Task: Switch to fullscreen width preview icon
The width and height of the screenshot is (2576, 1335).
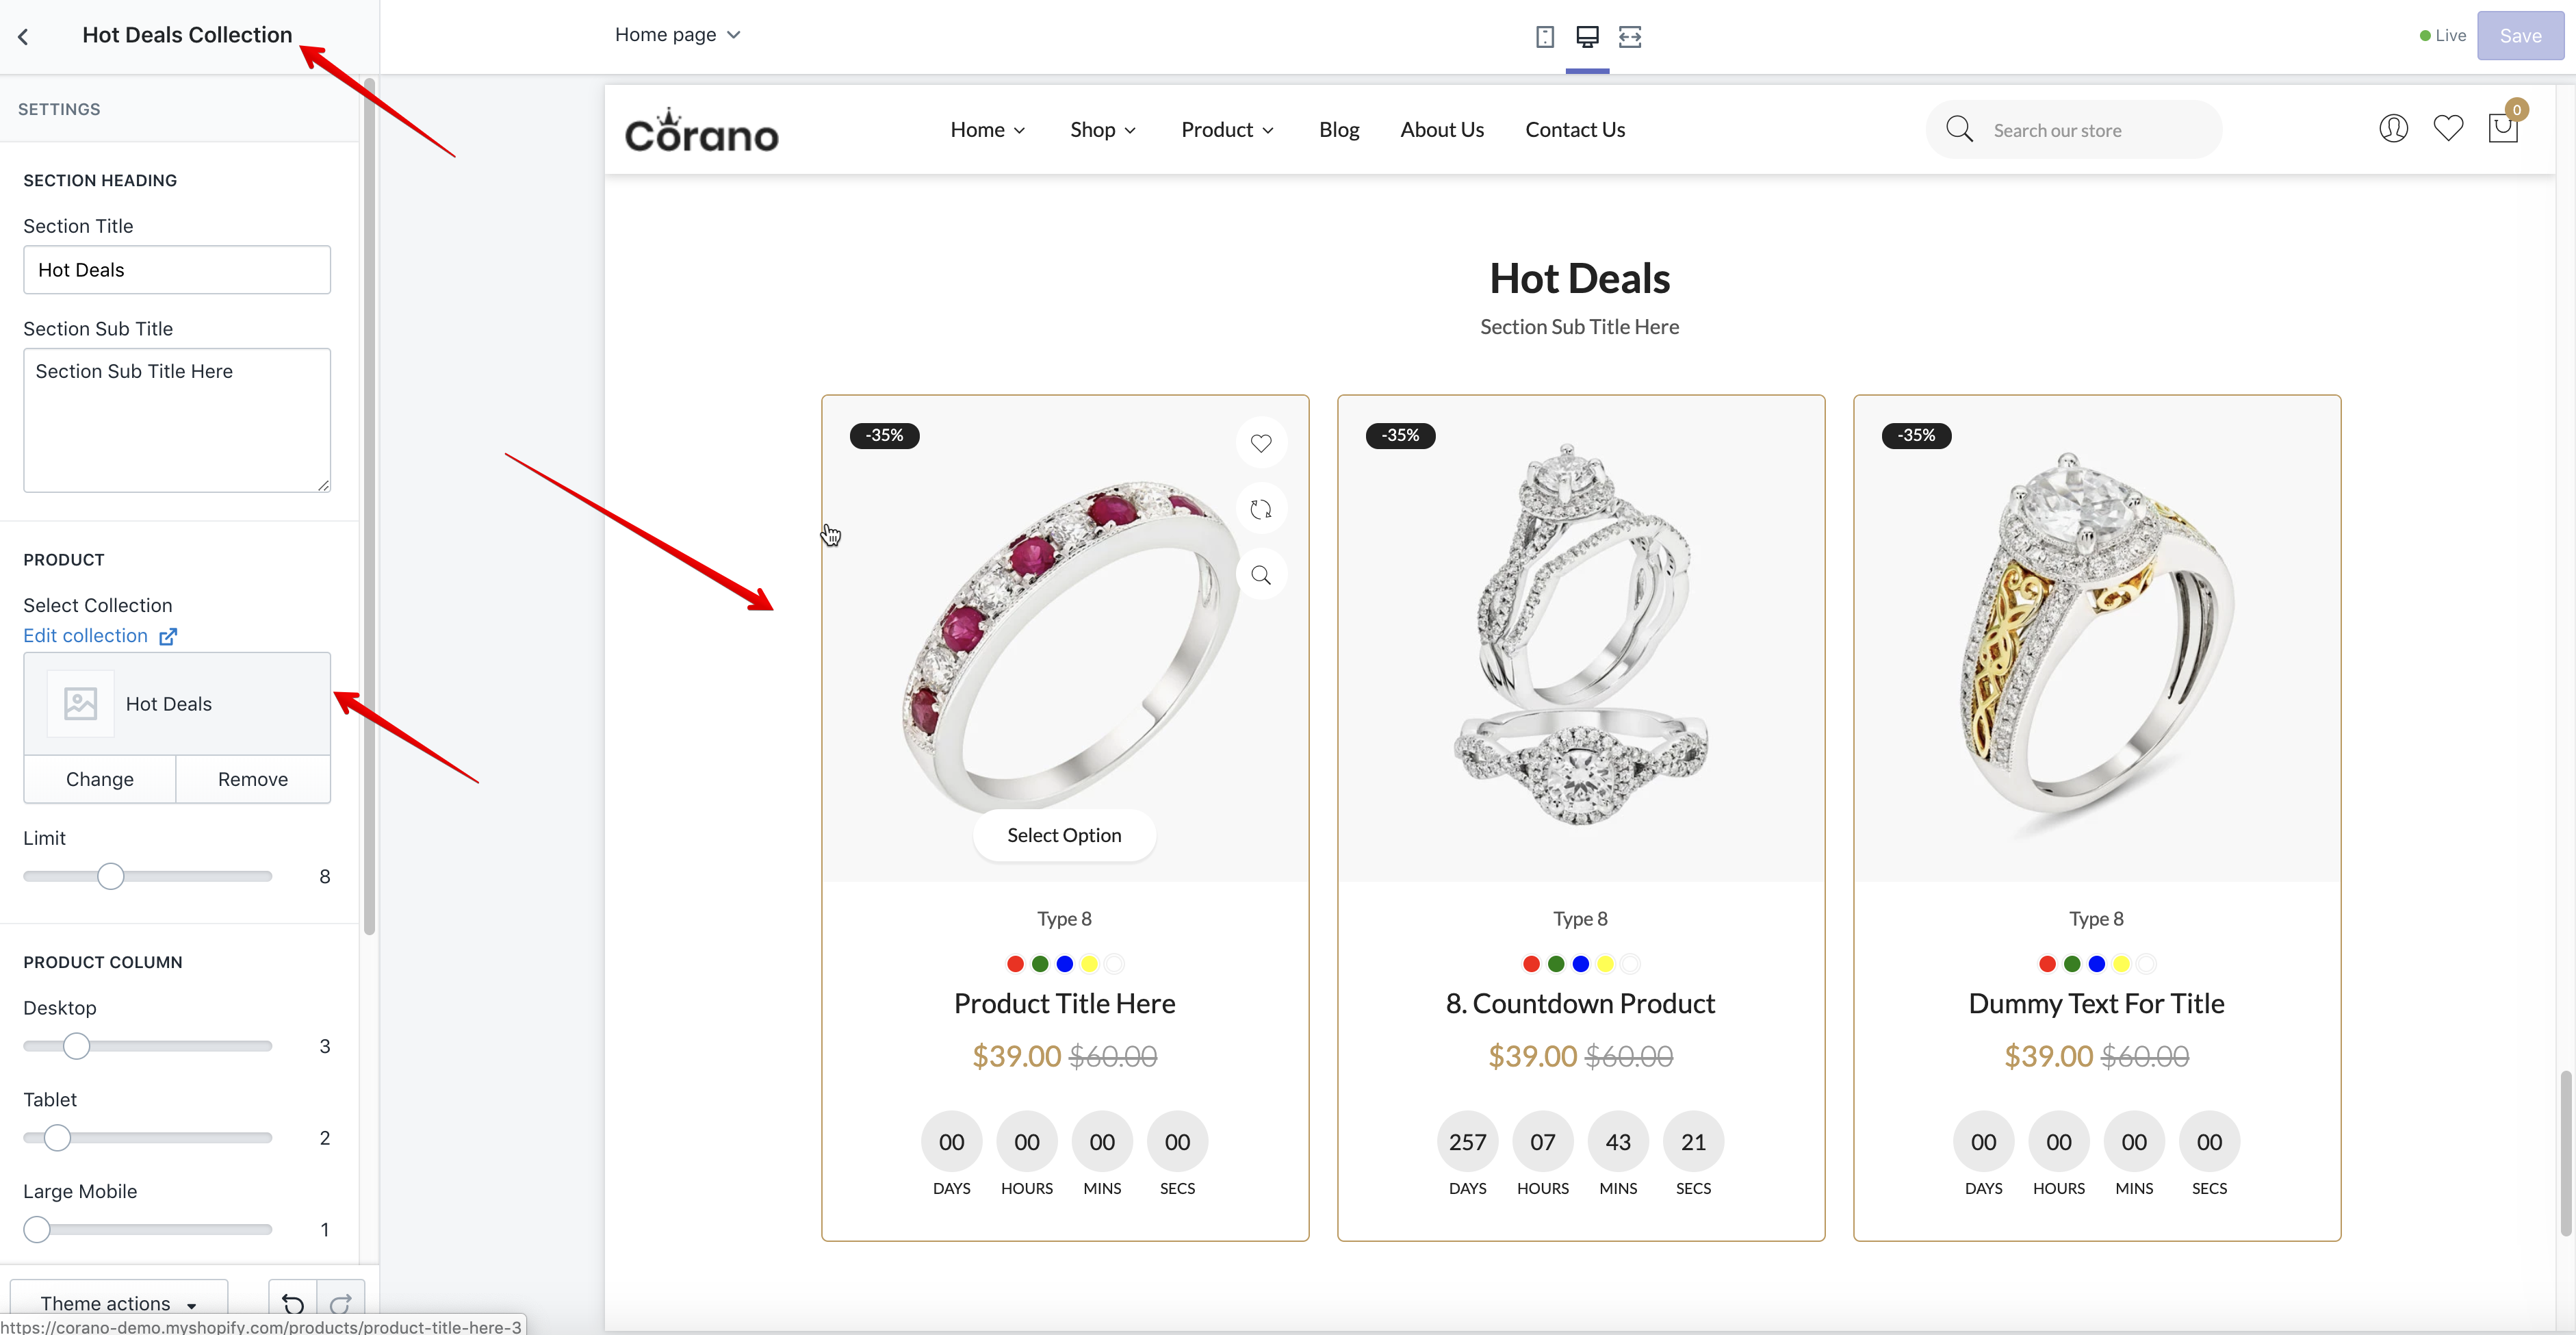Action: pyautogui.click(x=1630, y=37)
